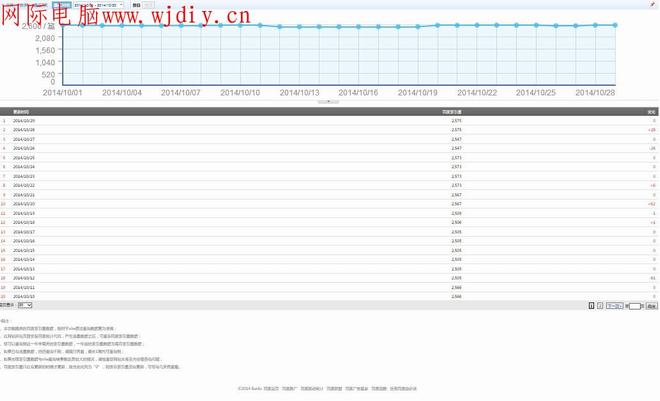Click the last data point on the chart line

point(615,25)
